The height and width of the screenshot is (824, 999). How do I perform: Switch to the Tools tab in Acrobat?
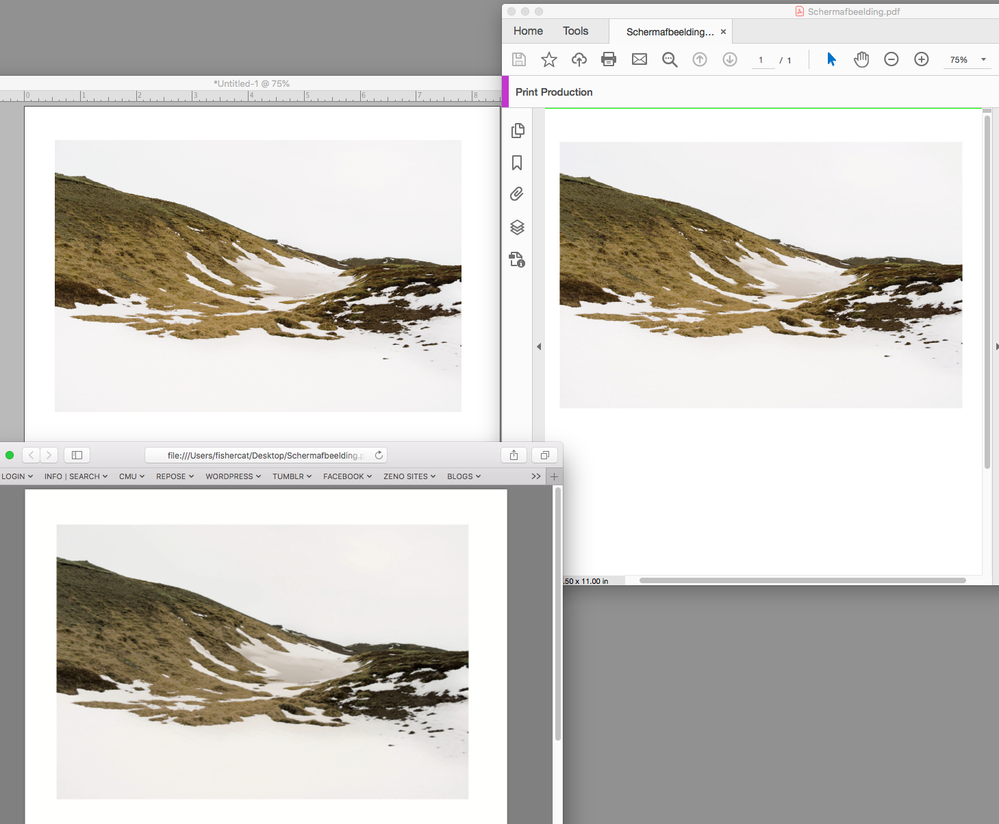tap(575, 31)
